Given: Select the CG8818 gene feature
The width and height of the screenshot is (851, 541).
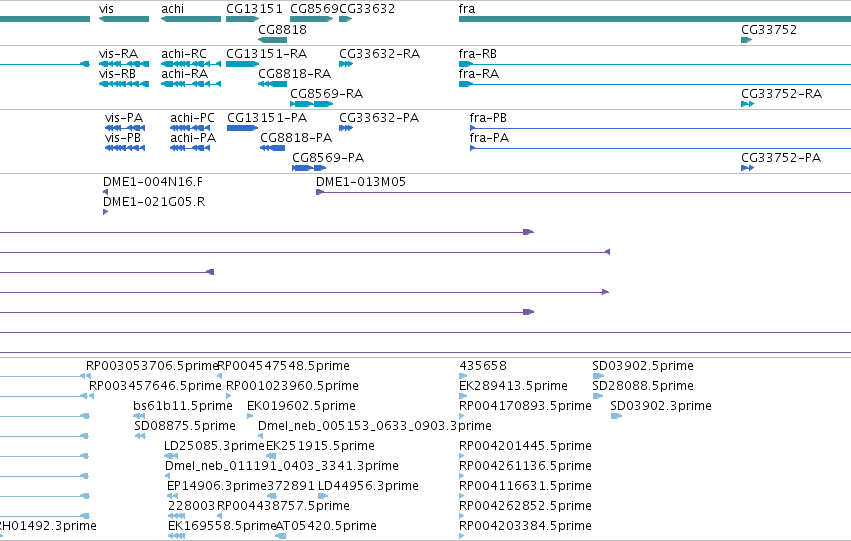Looking at the screenshot, I should tap(272, 40).
